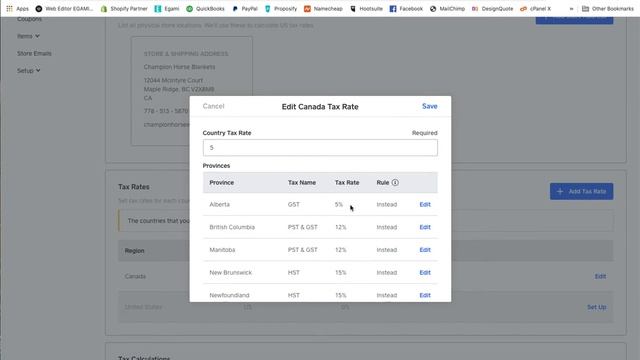Open Store Emails in sidebar
Image resolution: width=640 pixels, height=360 pixels.
click(x=34, y=53)
